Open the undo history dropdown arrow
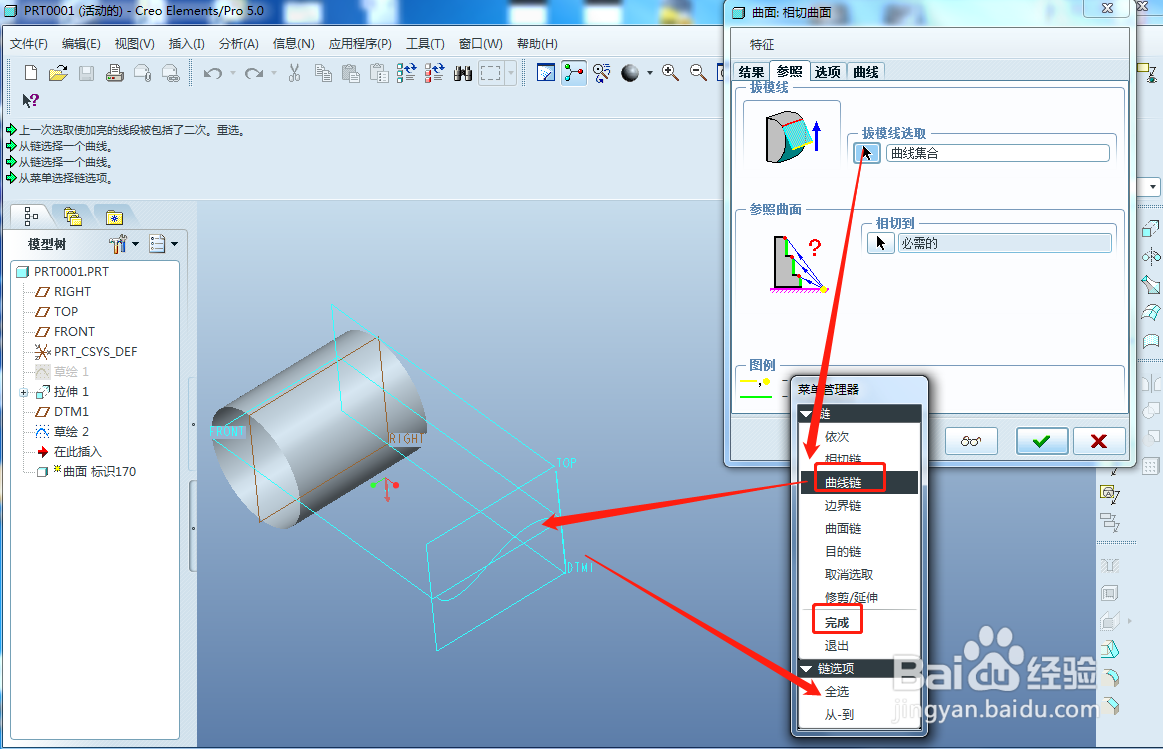 (233, 73)
